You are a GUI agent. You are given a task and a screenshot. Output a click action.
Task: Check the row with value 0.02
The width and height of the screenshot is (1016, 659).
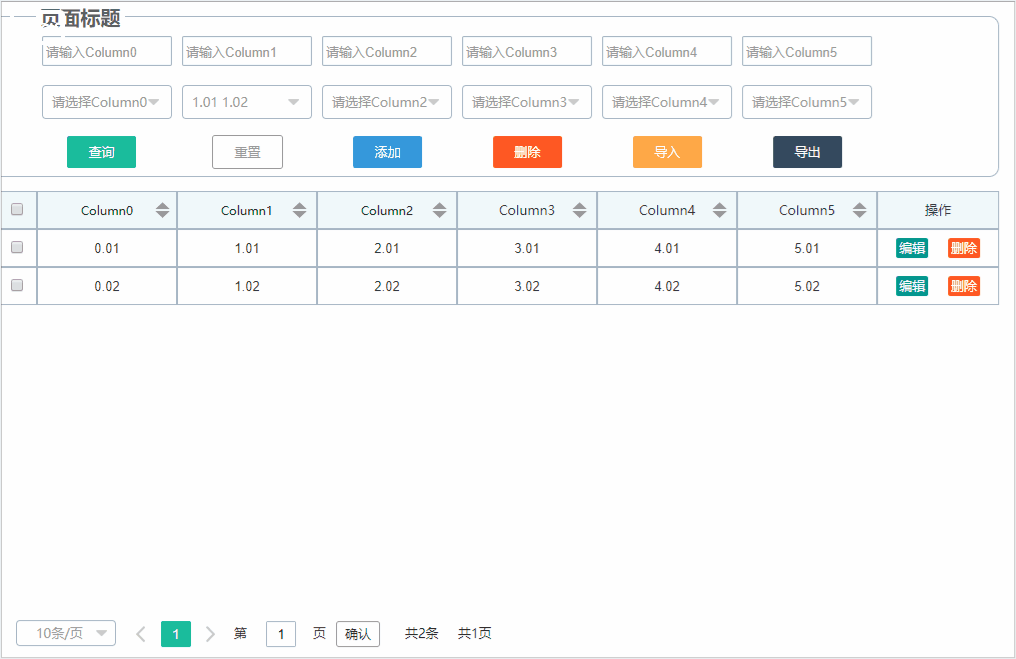click(17, 285)
